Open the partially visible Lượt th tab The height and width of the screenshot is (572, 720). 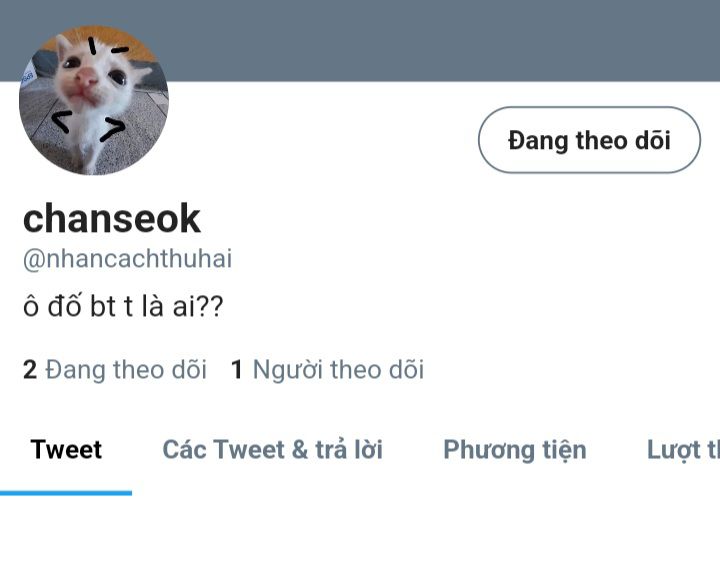[683, 449]
